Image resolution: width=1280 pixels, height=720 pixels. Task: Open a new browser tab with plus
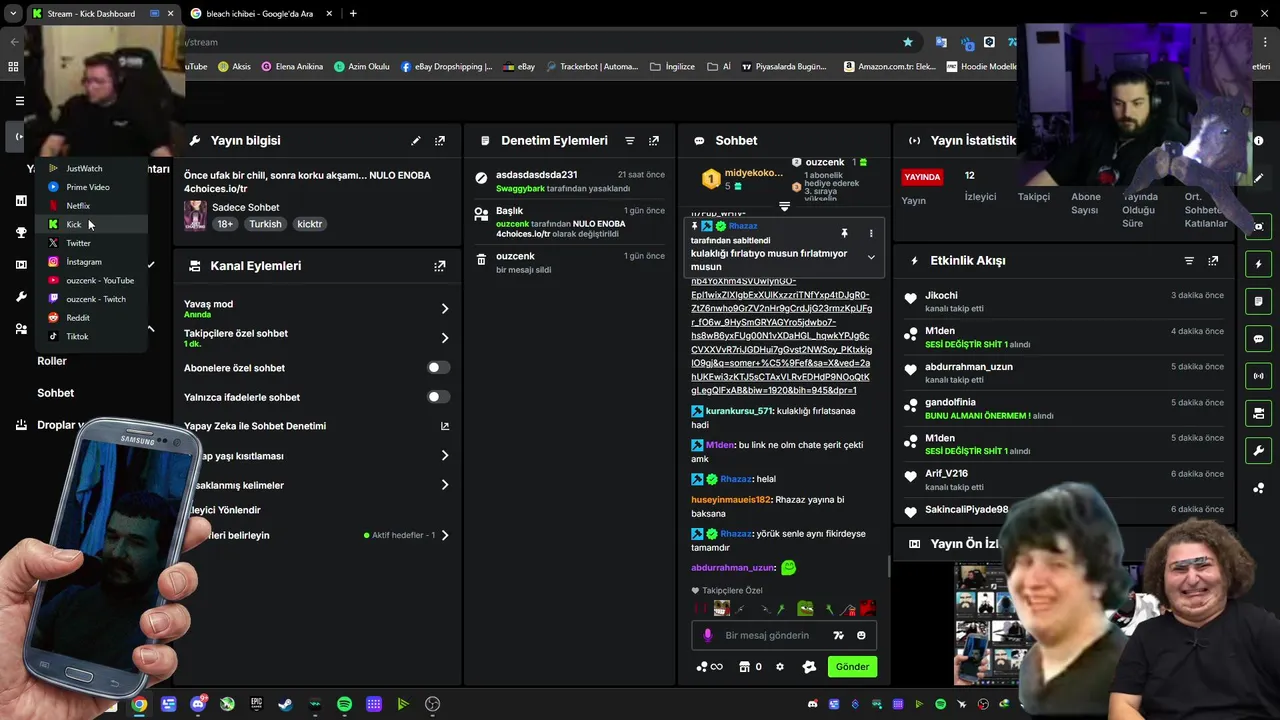coord(353,14)
